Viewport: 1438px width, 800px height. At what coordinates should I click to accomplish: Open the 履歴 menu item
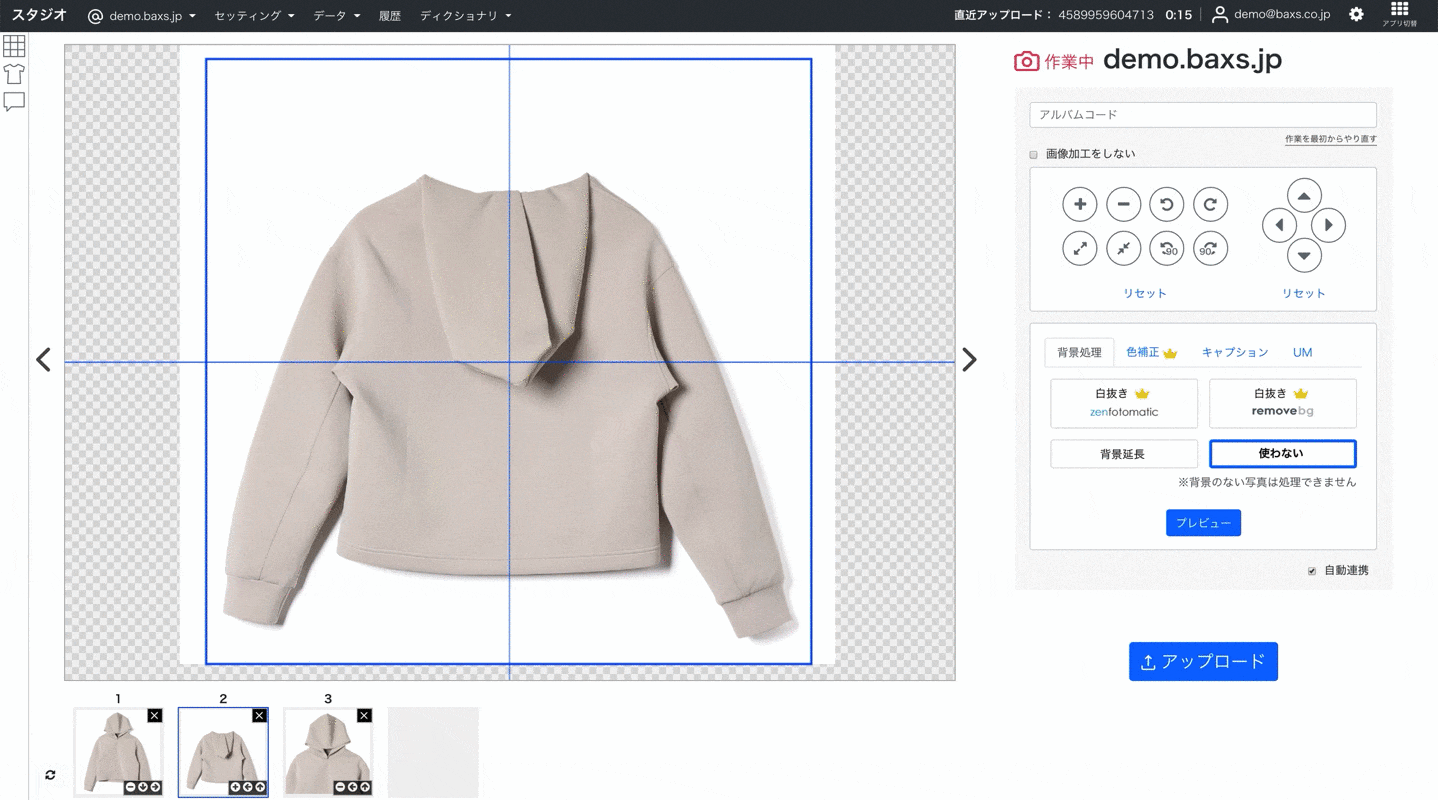click(x=390, y=16)
